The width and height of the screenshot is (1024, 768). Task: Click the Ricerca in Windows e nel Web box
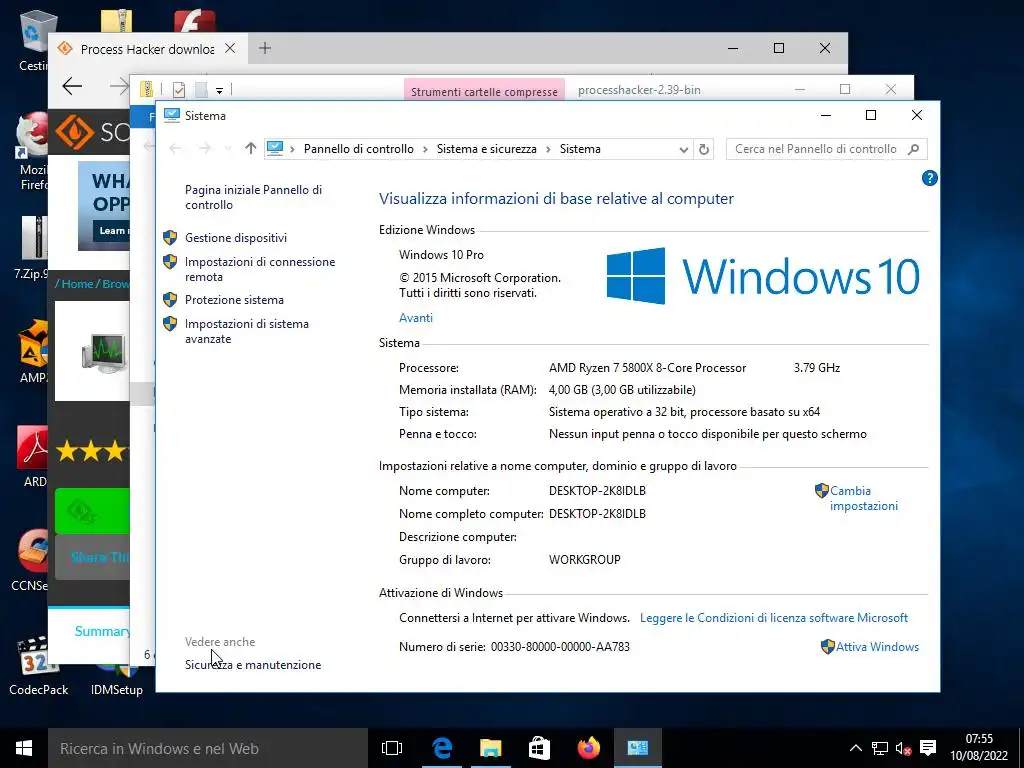pos(208,748)
